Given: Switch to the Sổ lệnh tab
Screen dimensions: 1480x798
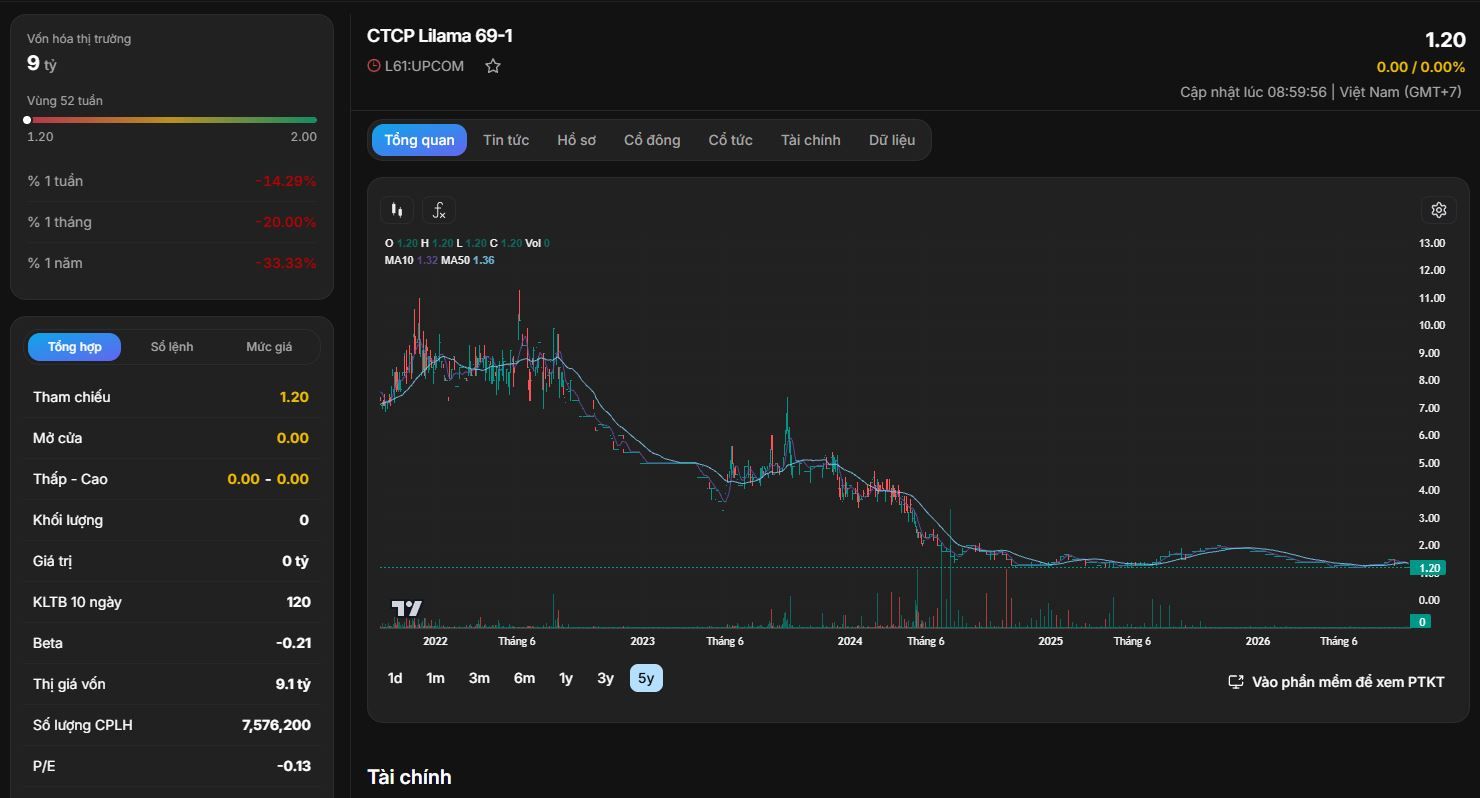Looking at the screenshot, I should [172, 347].
